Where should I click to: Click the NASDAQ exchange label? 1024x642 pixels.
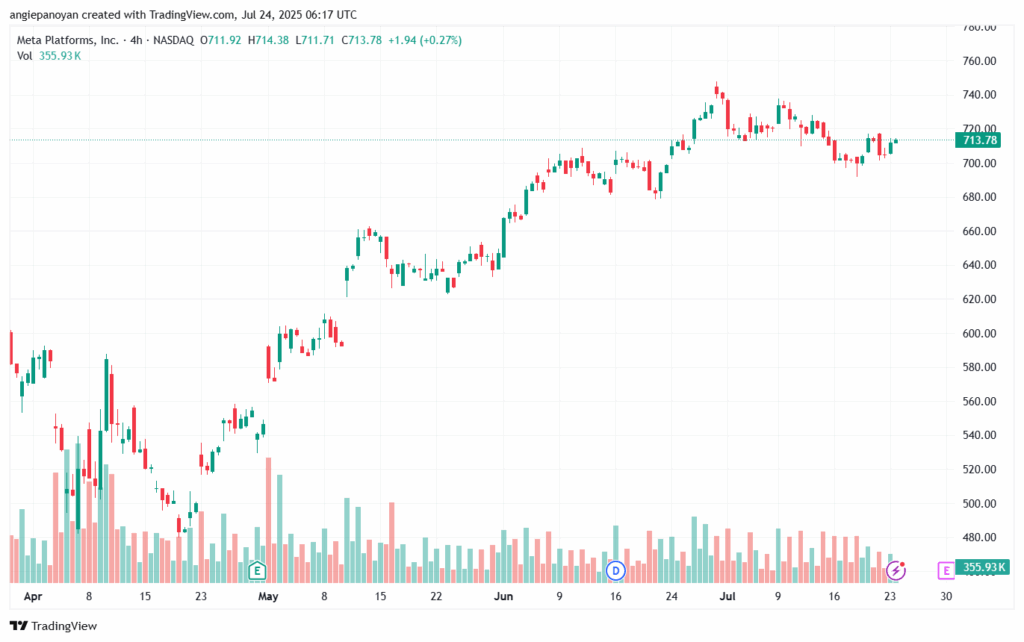click(x=174, y=40)
